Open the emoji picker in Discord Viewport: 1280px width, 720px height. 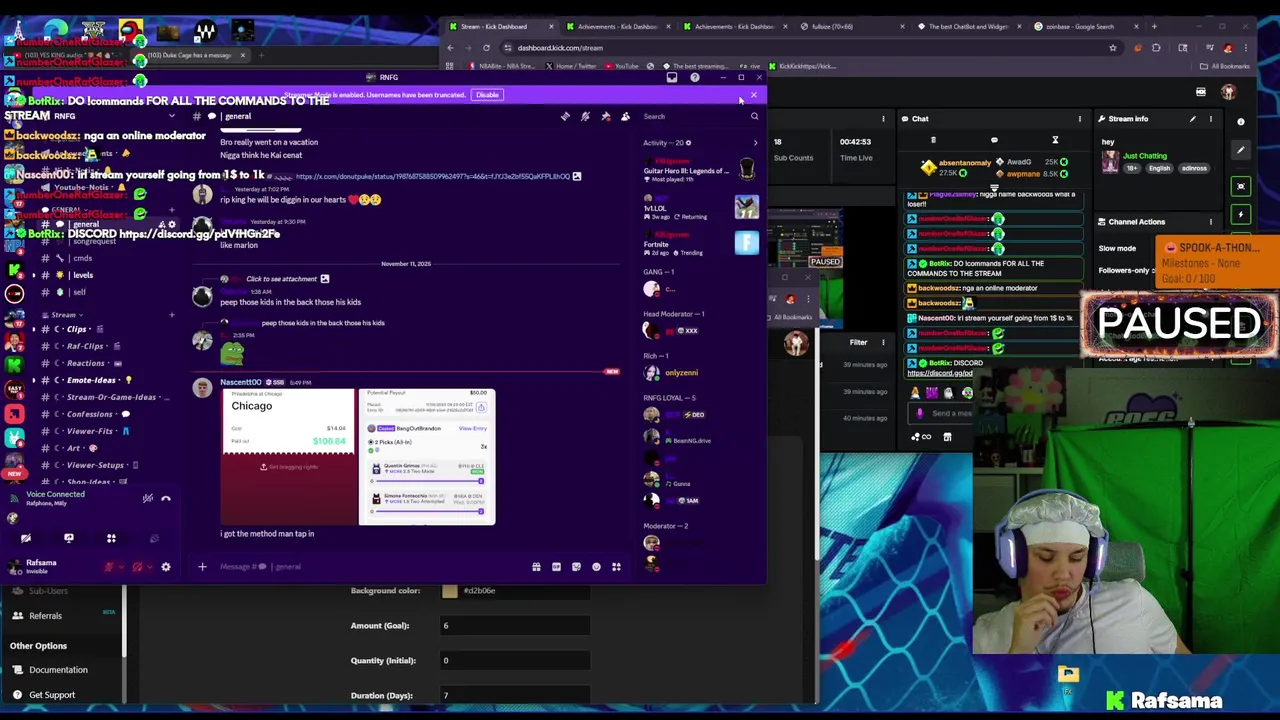(x=596, y=567)
